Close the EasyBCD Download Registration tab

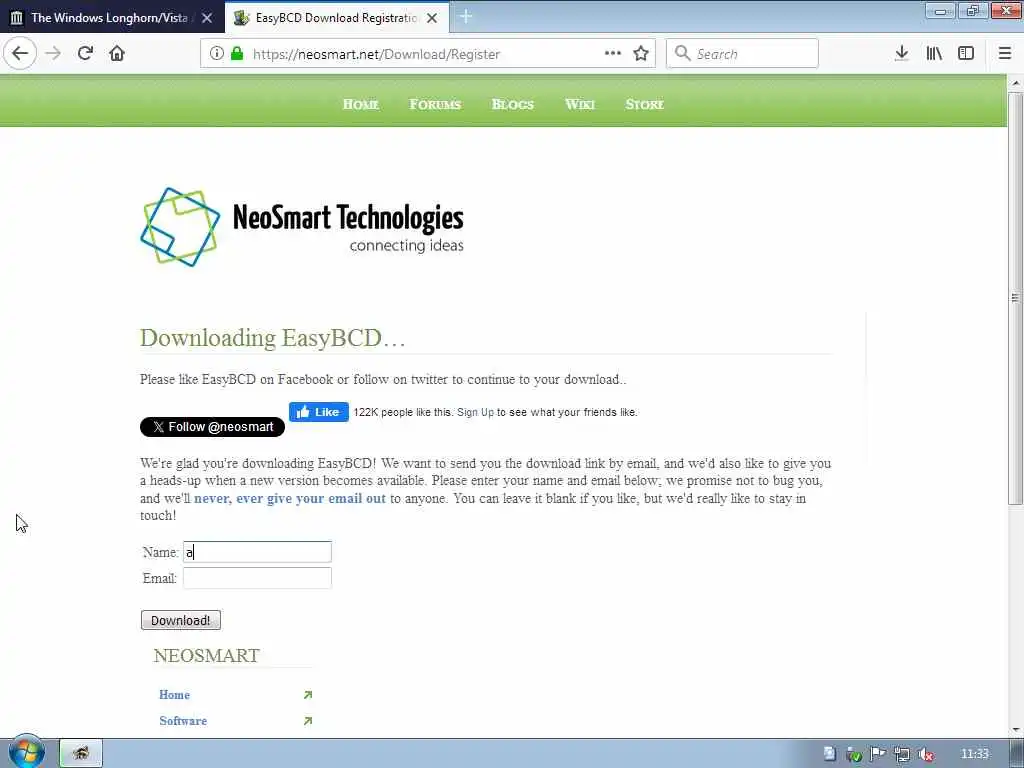(432, 18)
